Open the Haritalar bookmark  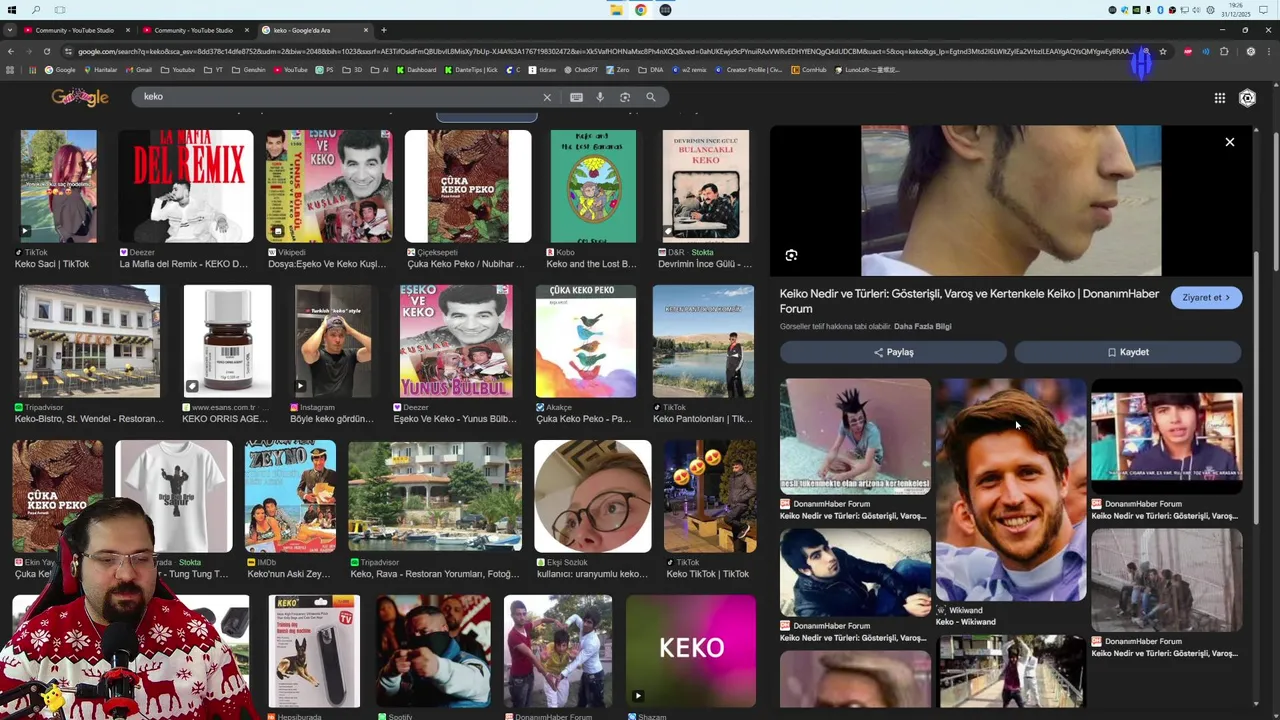tap(100, 70)
